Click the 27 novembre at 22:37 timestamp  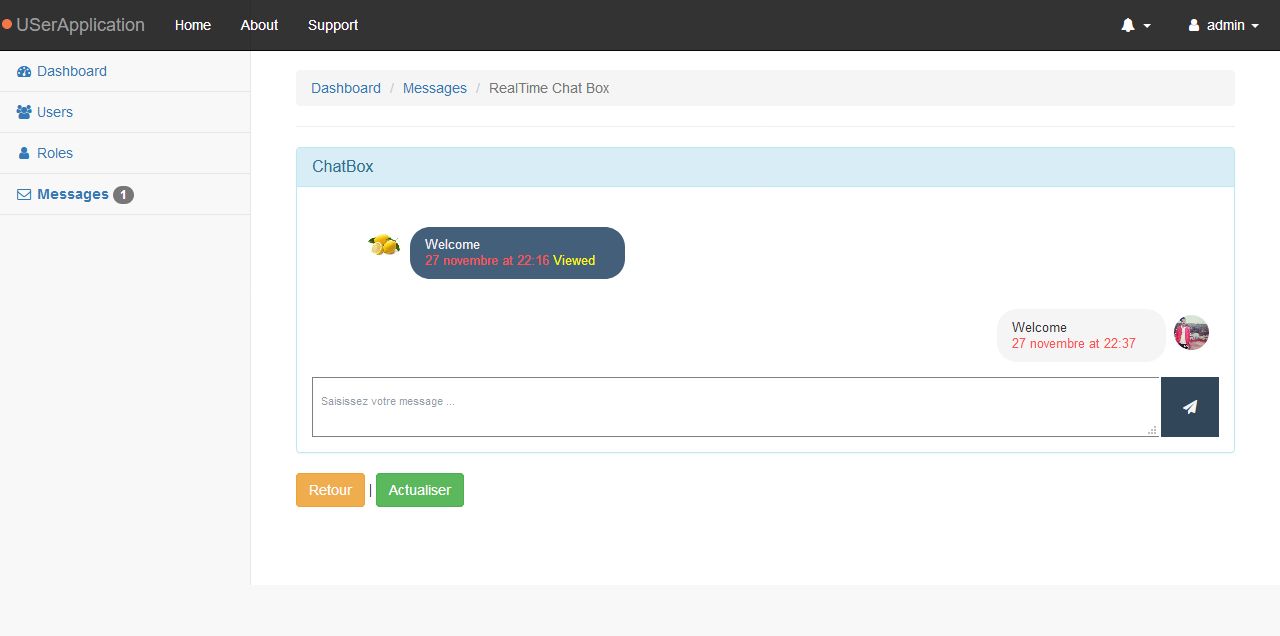point(1074,343)
